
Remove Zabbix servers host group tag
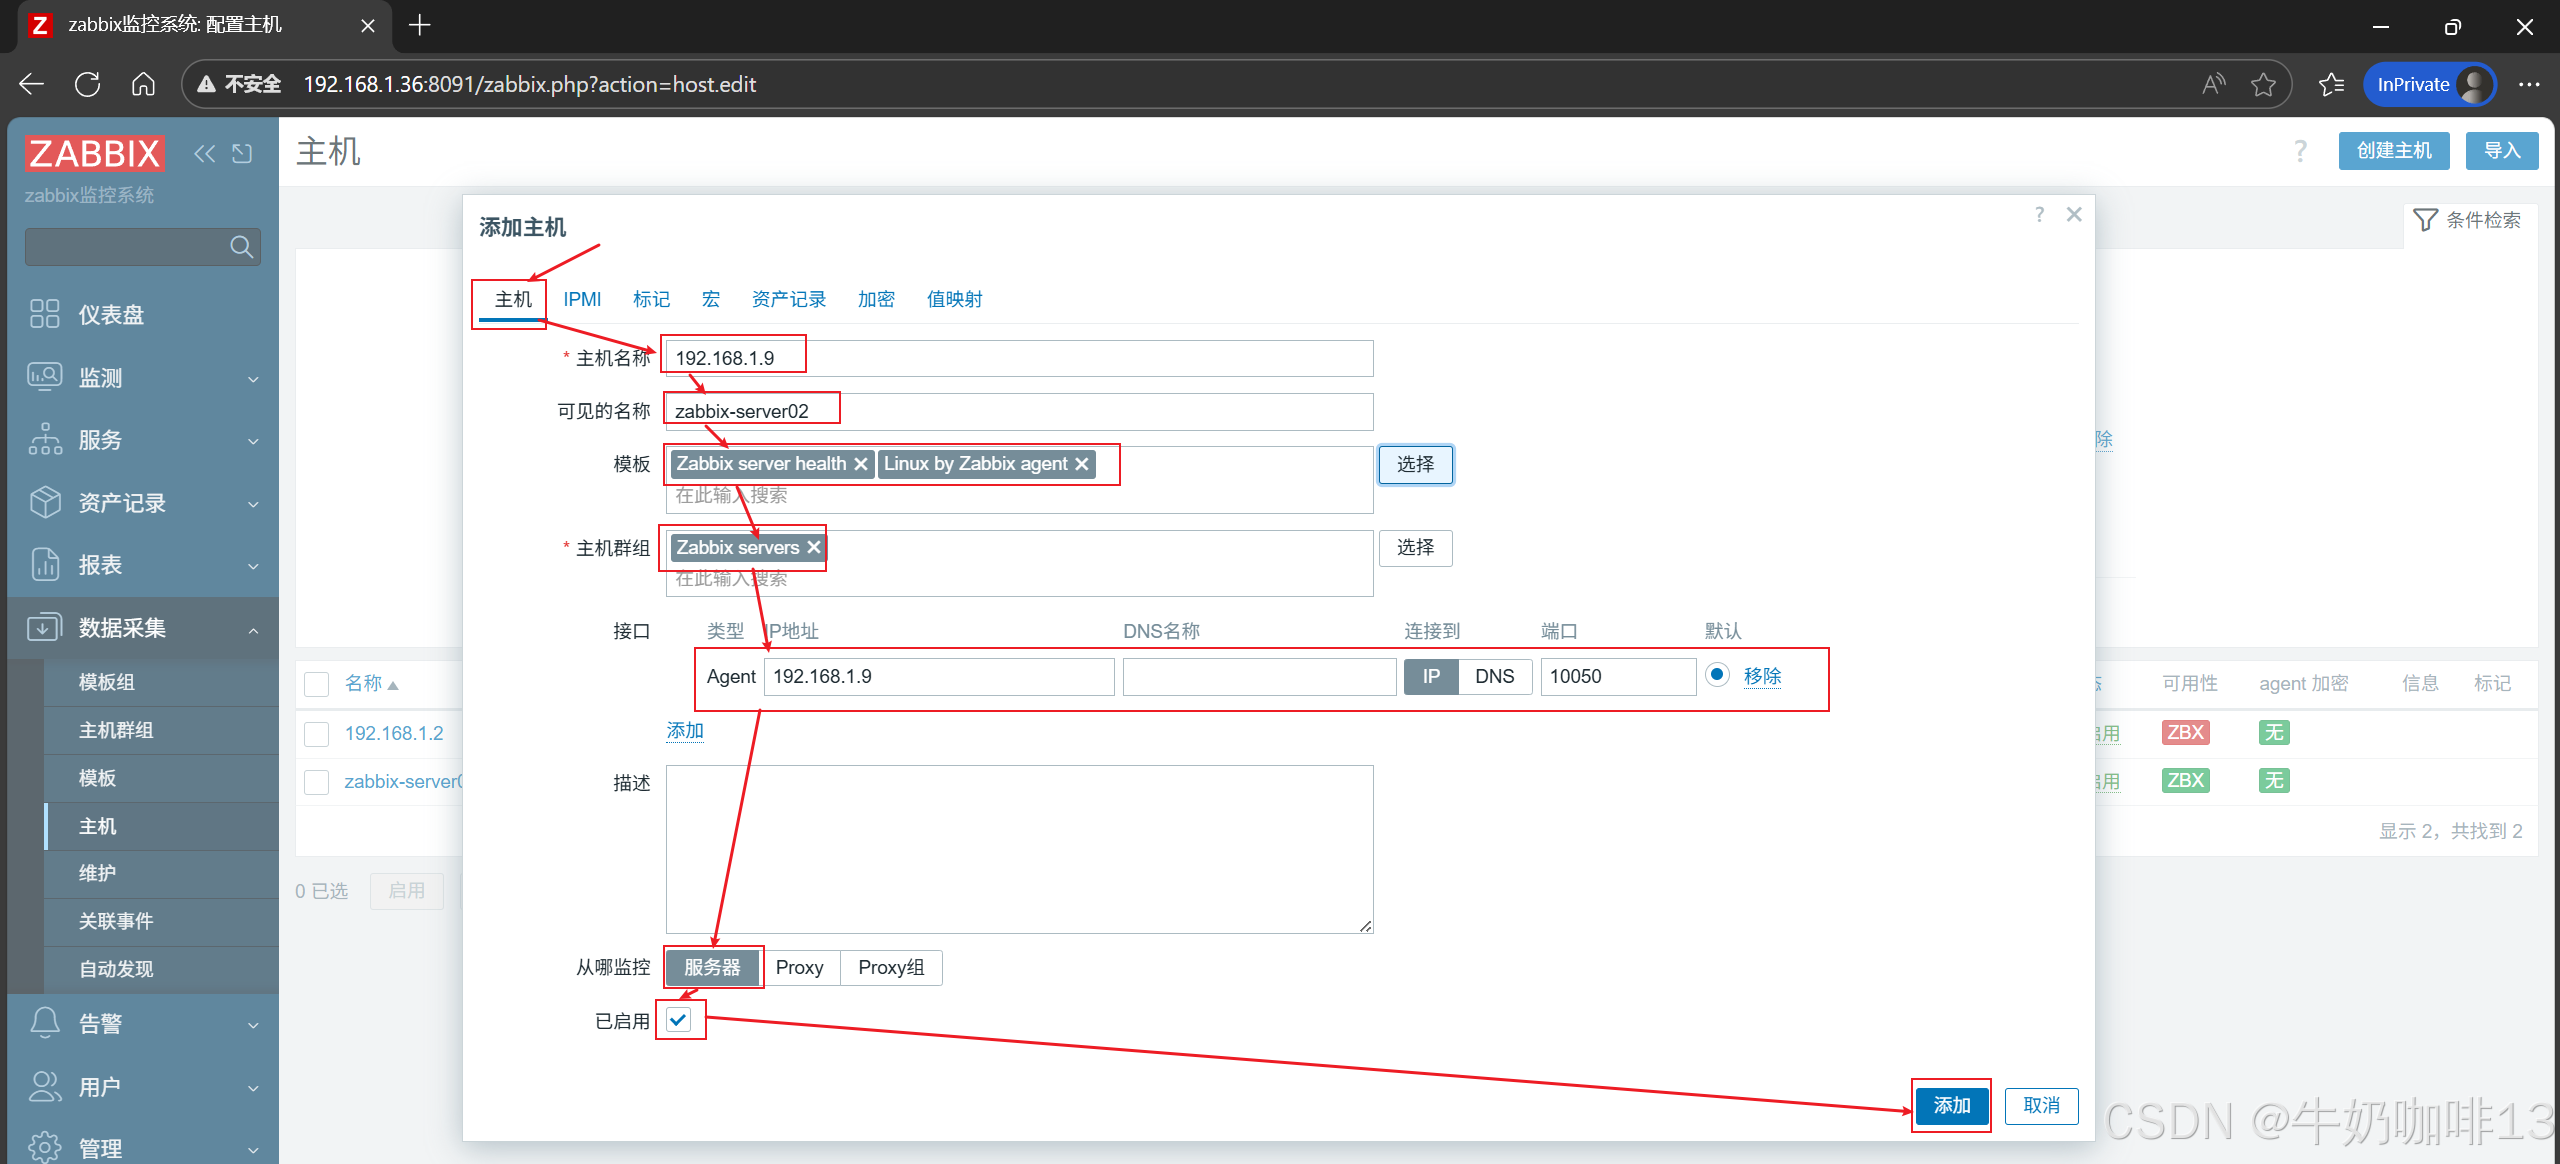(x=814, y=547)
